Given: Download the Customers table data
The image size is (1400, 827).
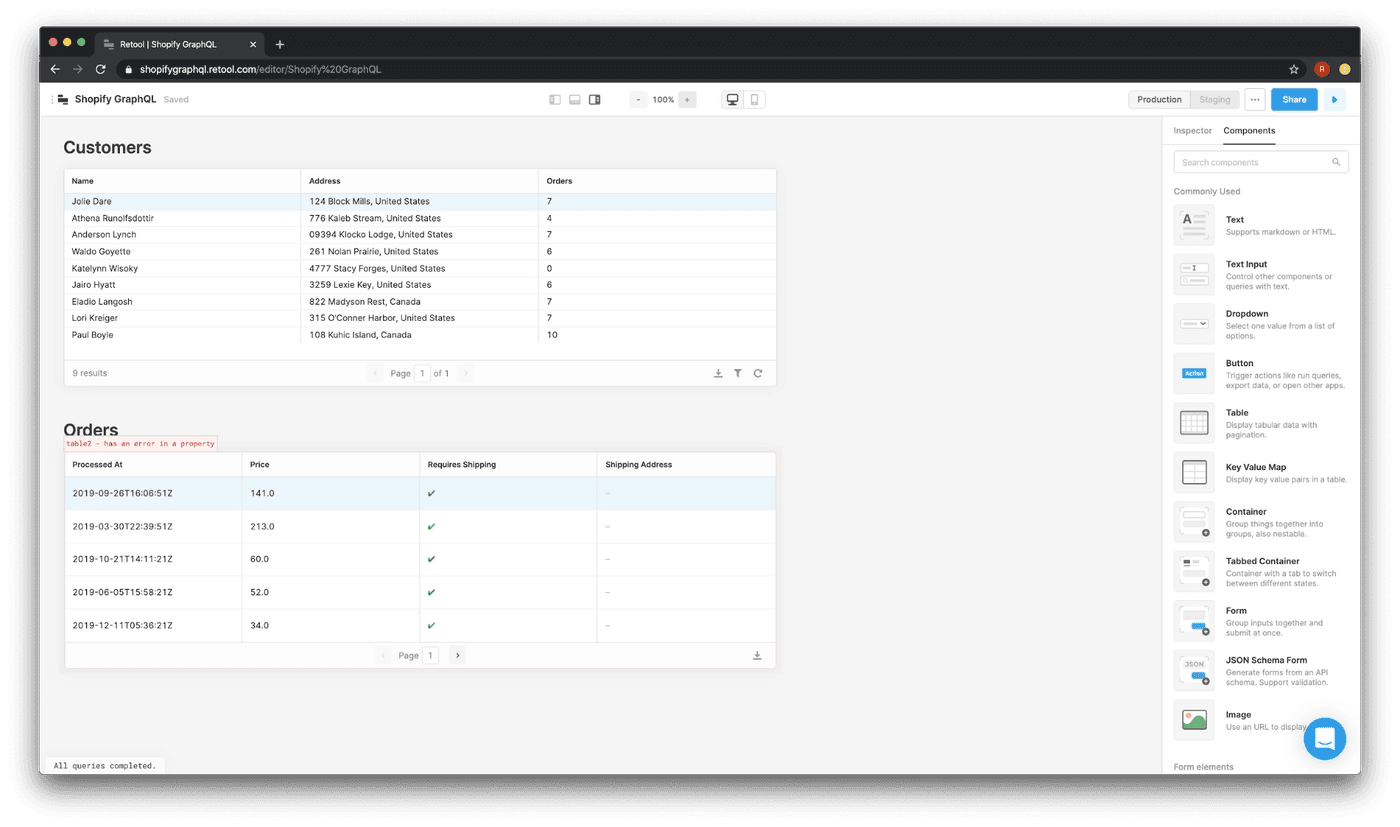Looking at the screenshot, I should pyautogui.click(x=718, y=373).
